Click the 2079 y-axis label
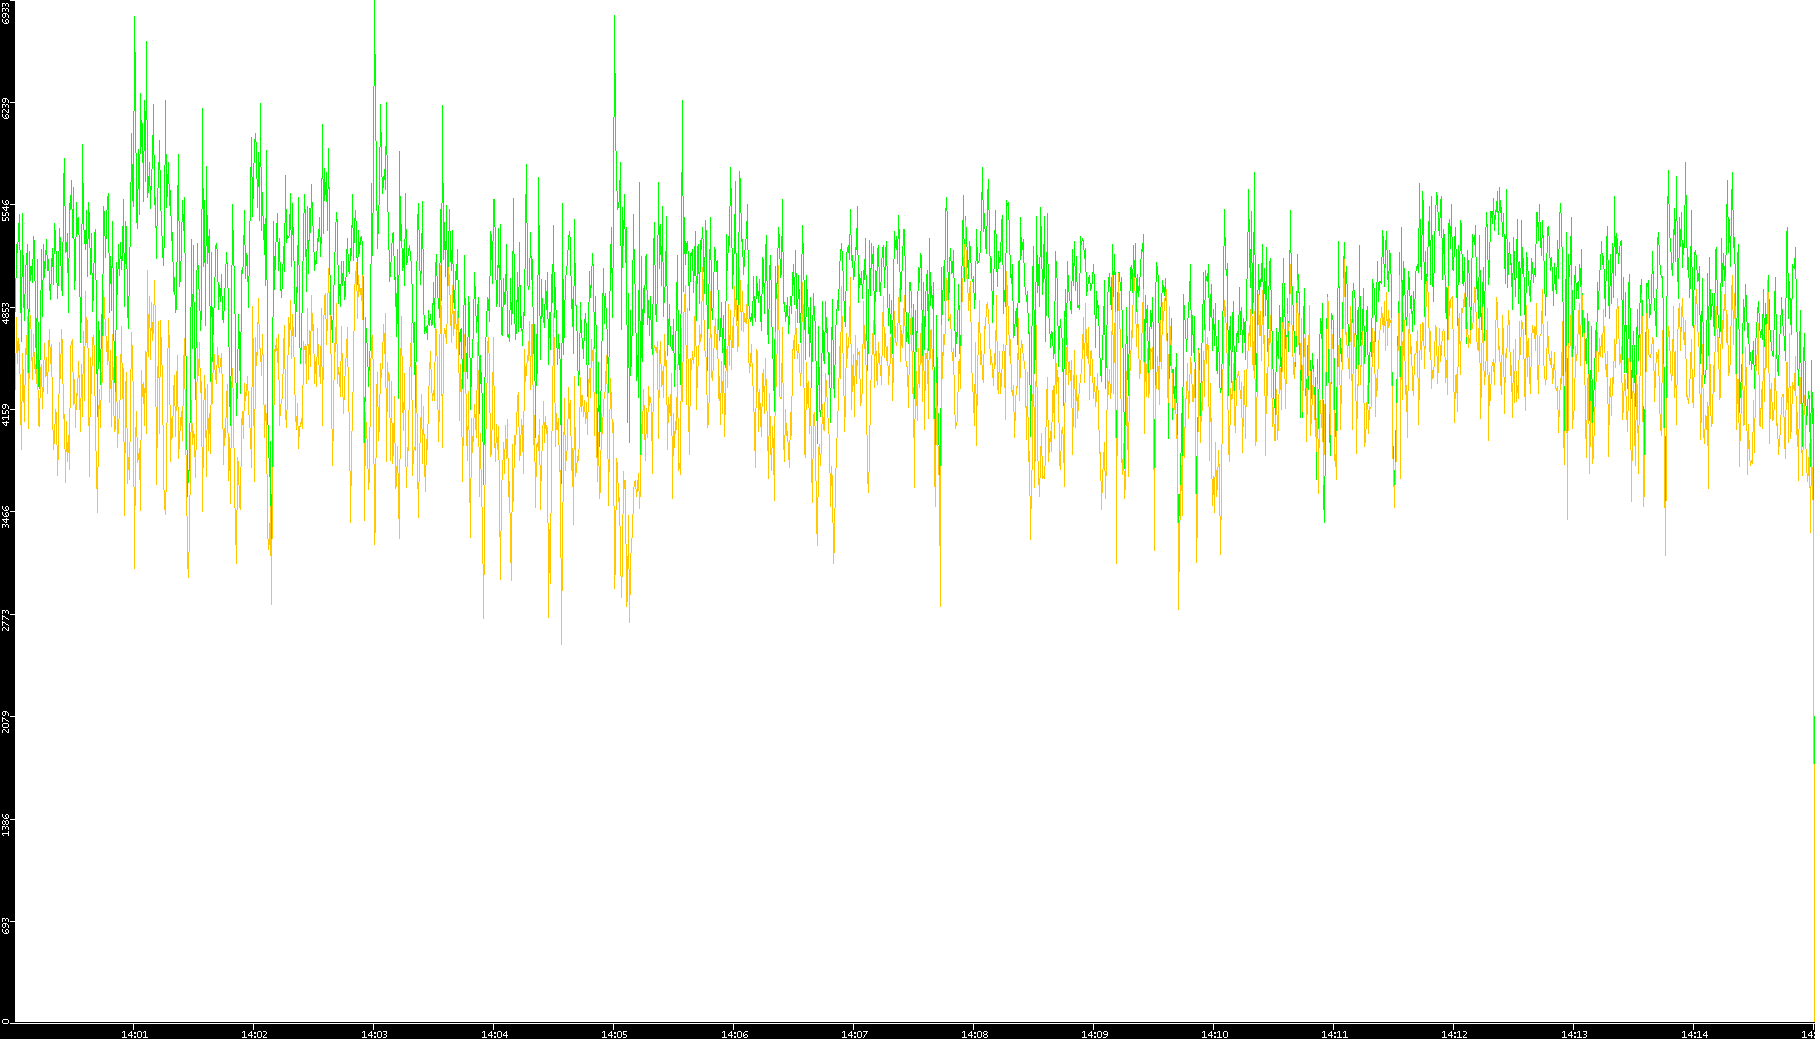 pyautogui.click(x=6, y=720)
